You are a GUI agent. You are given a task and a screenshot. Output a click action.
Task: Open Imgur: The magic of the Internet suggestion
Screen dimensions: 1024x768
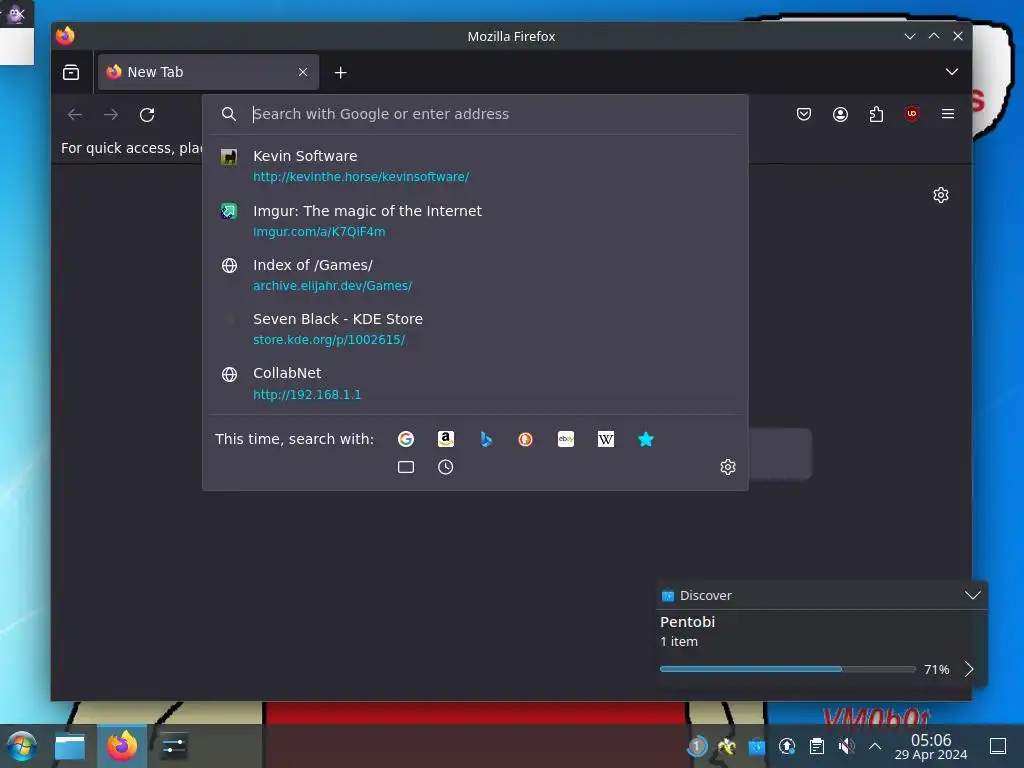(x=475, y=221)
